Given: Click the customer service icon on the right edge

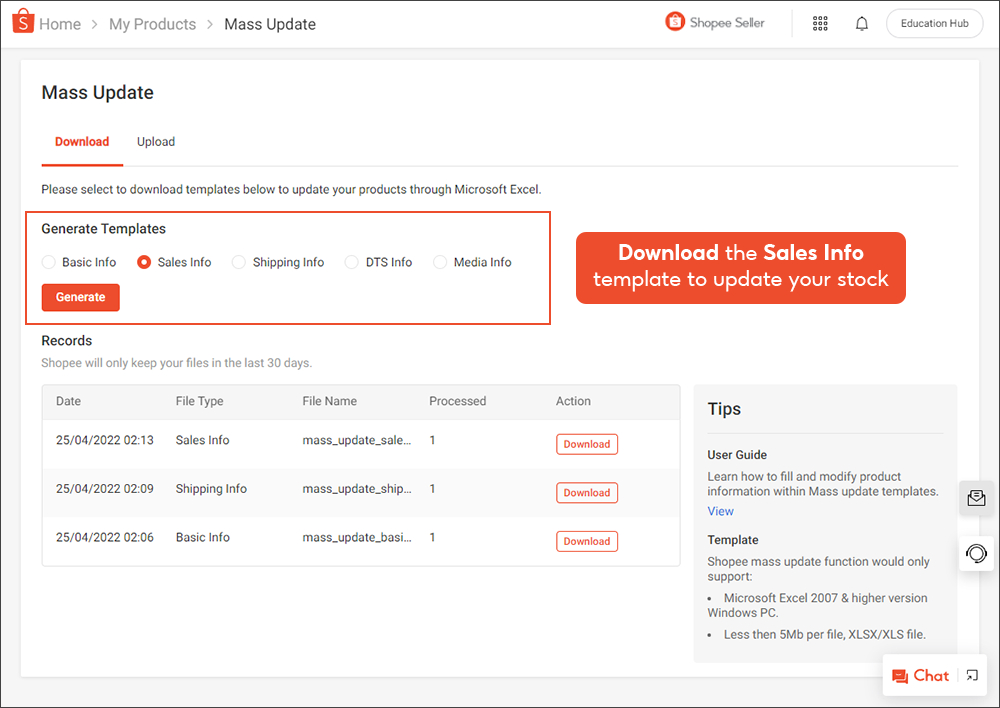Looking at the screenshot, I should tap(976, 553).
